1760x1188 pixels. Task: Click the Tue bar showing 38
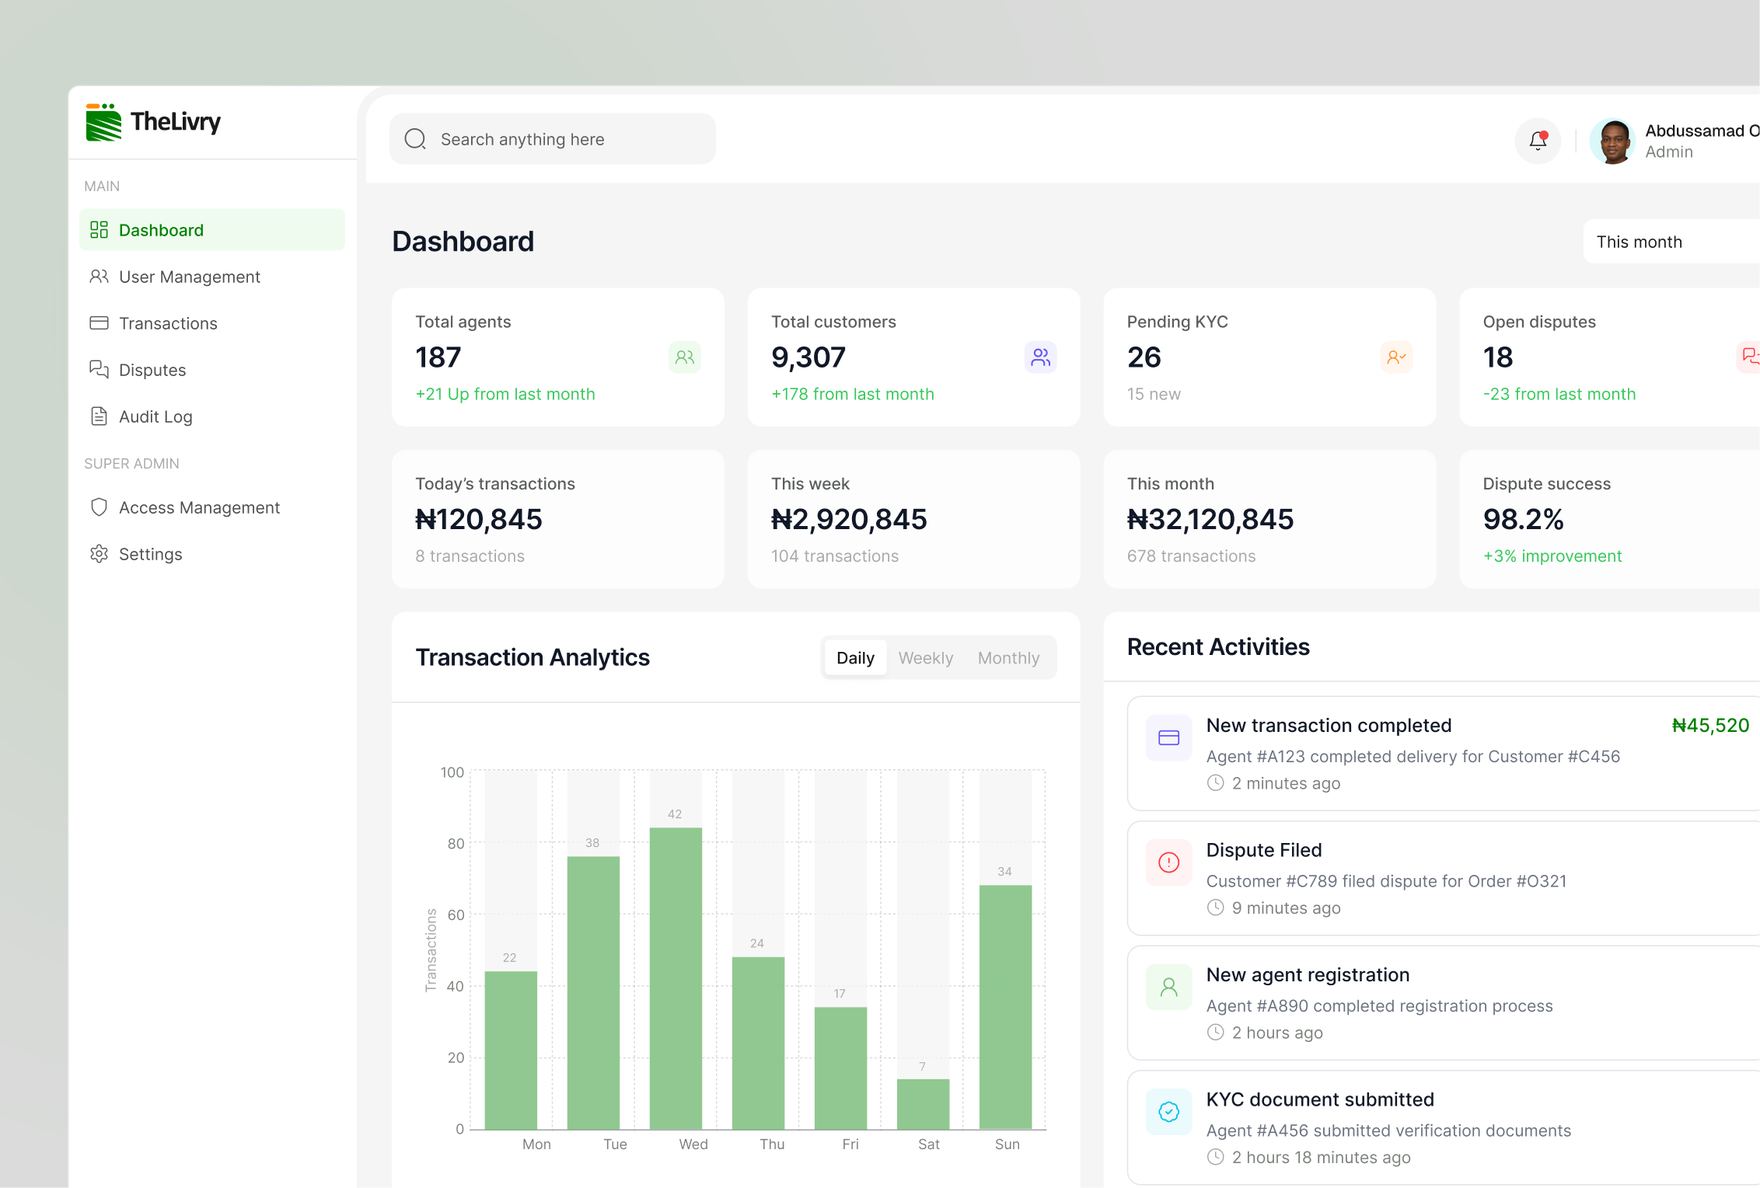593,993
